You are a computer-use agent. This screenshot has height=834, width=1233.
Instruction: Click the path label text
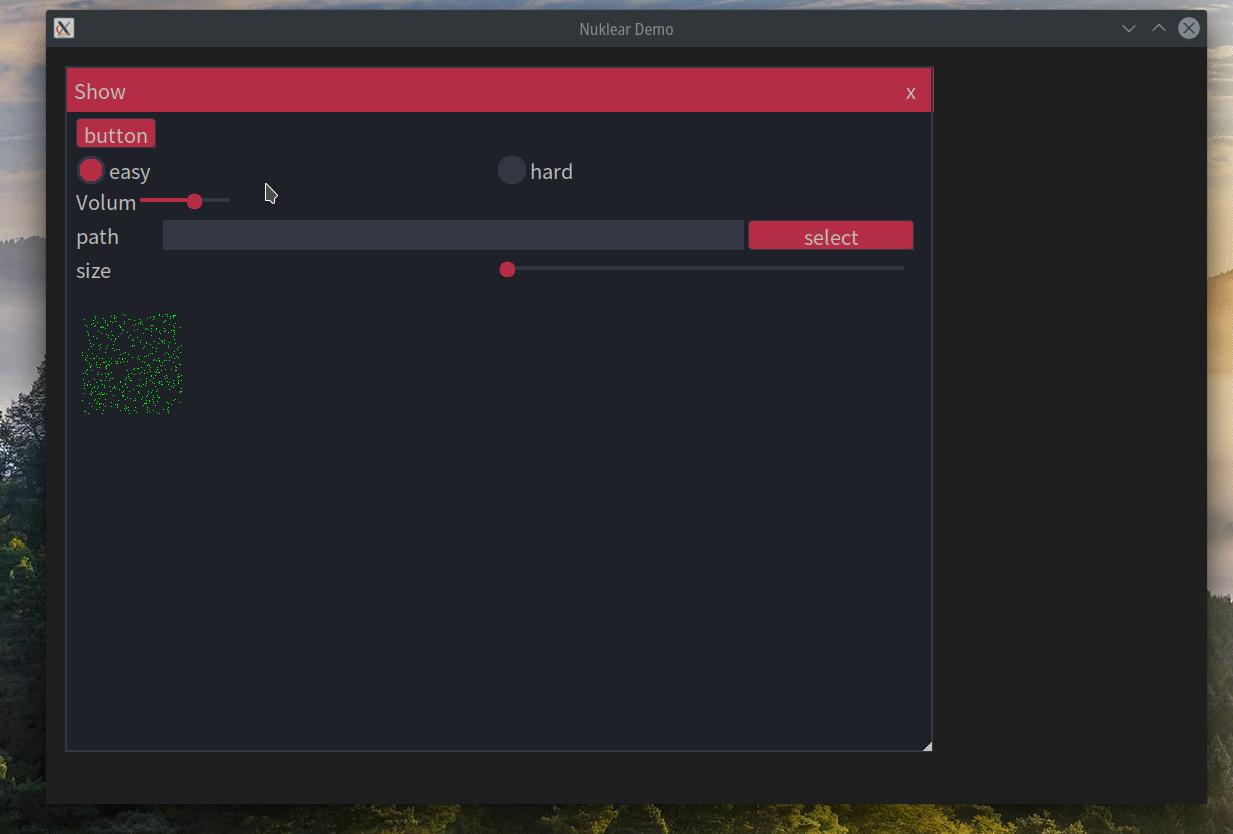point(97,237)
